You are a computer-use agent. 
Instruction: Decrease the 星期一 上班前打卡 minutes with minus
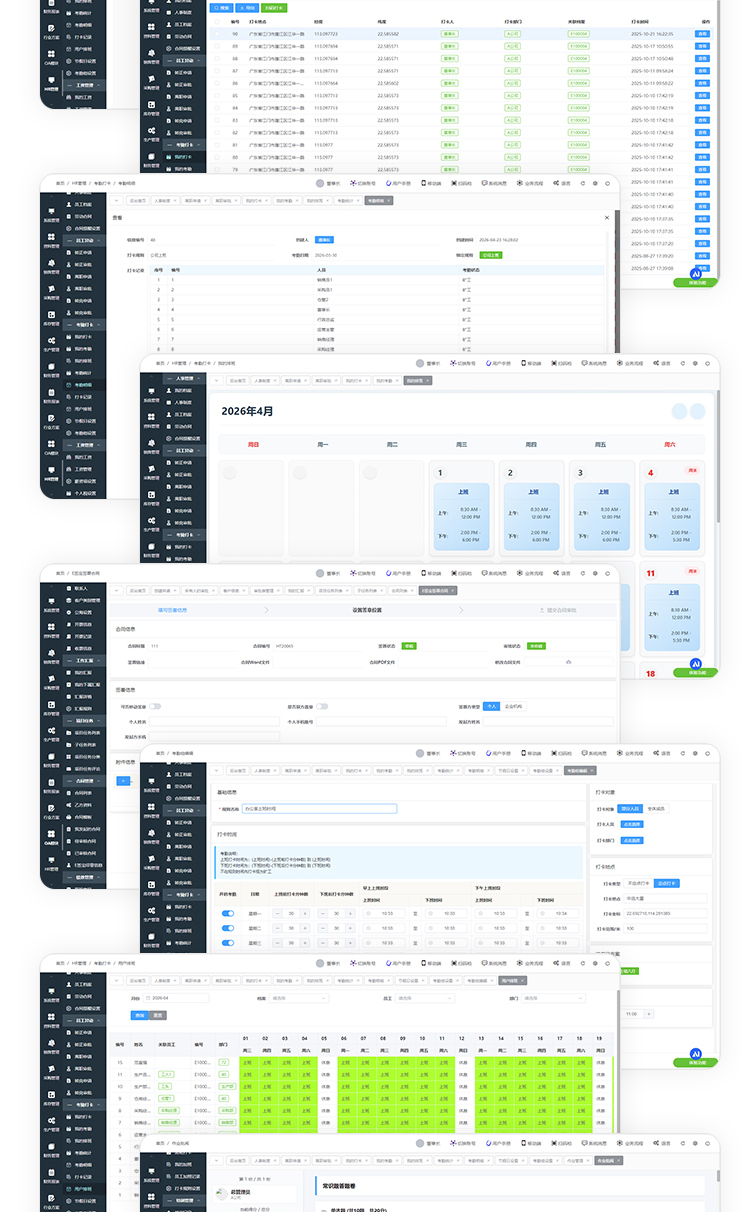click(279, 913)
